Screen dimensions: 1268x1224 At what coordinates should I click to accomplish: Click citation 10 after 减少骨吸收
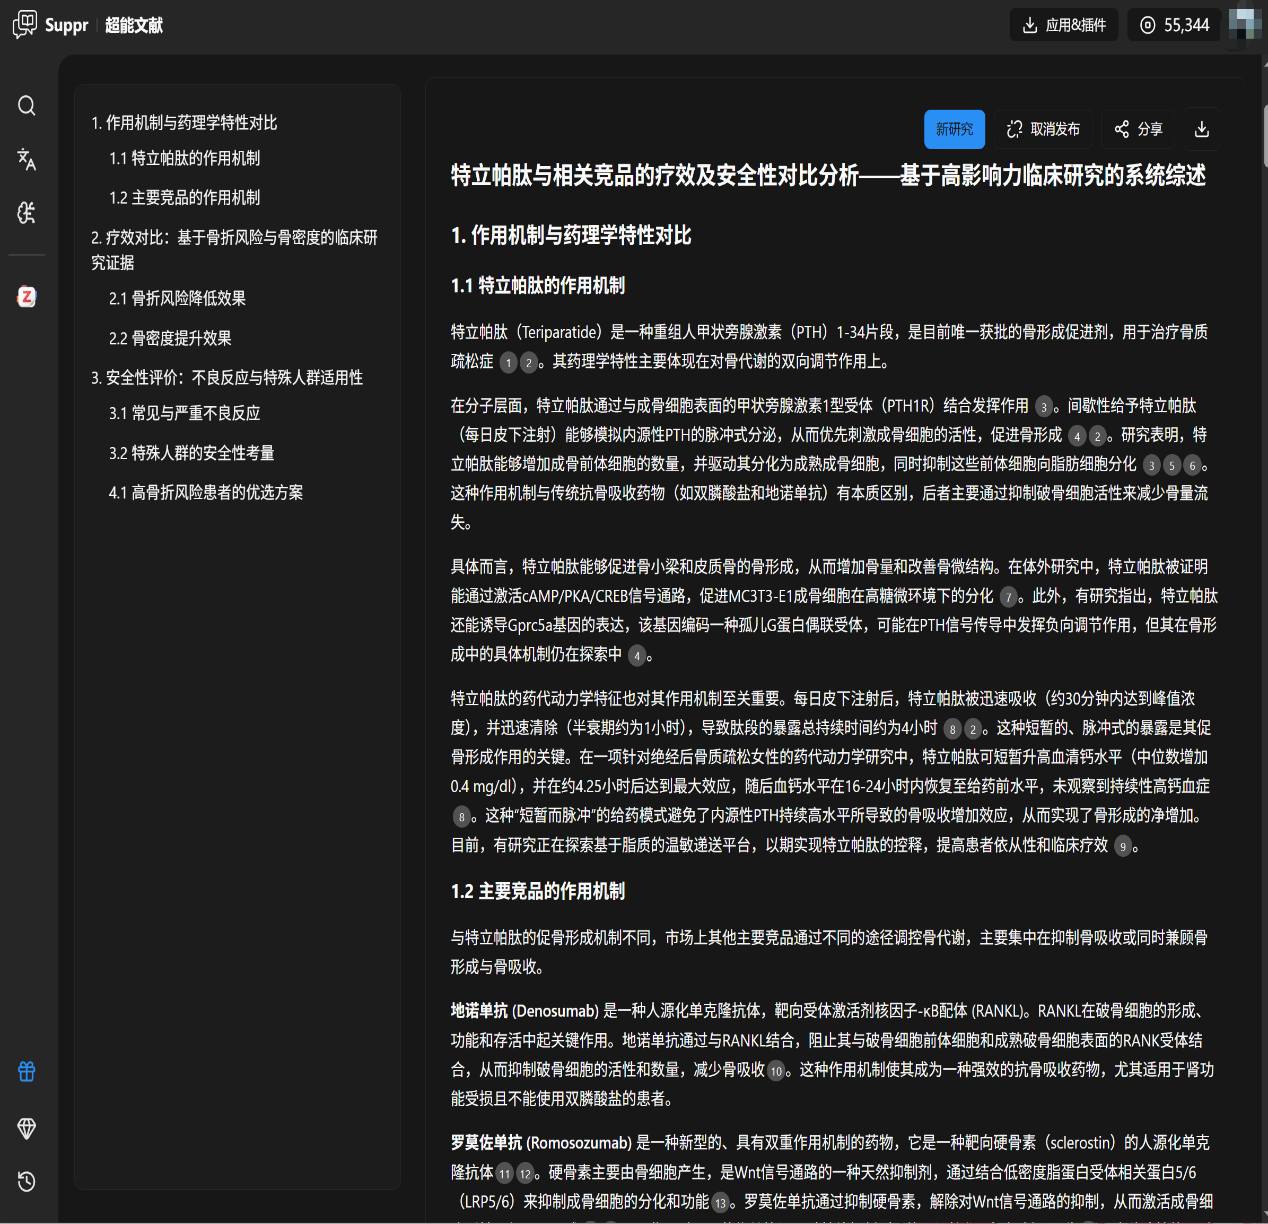click(x=776, y=1071)
